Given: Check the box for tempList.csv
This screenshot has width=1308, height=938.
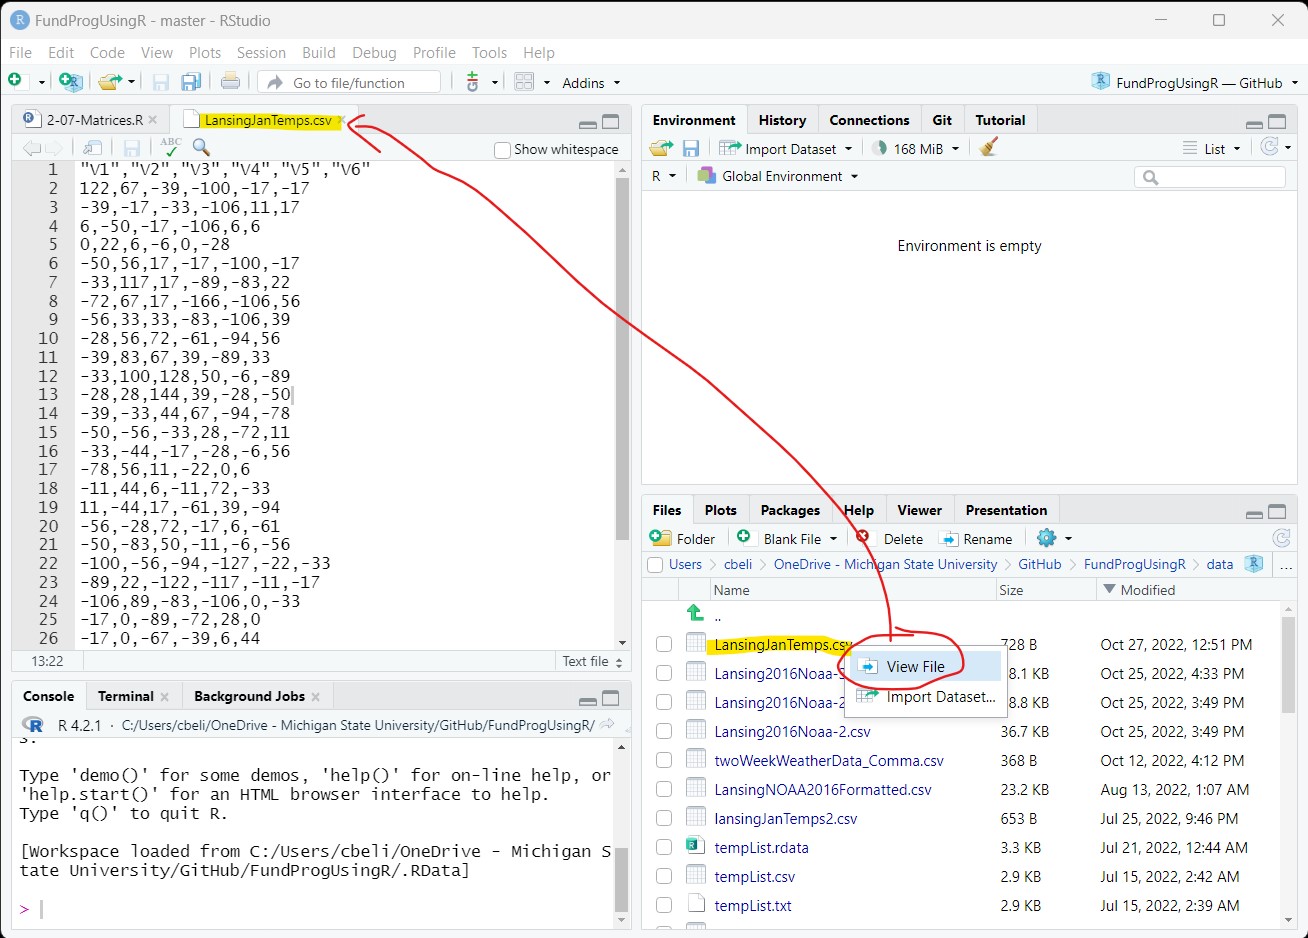Looking at the screenshot, I should point(664,876).
